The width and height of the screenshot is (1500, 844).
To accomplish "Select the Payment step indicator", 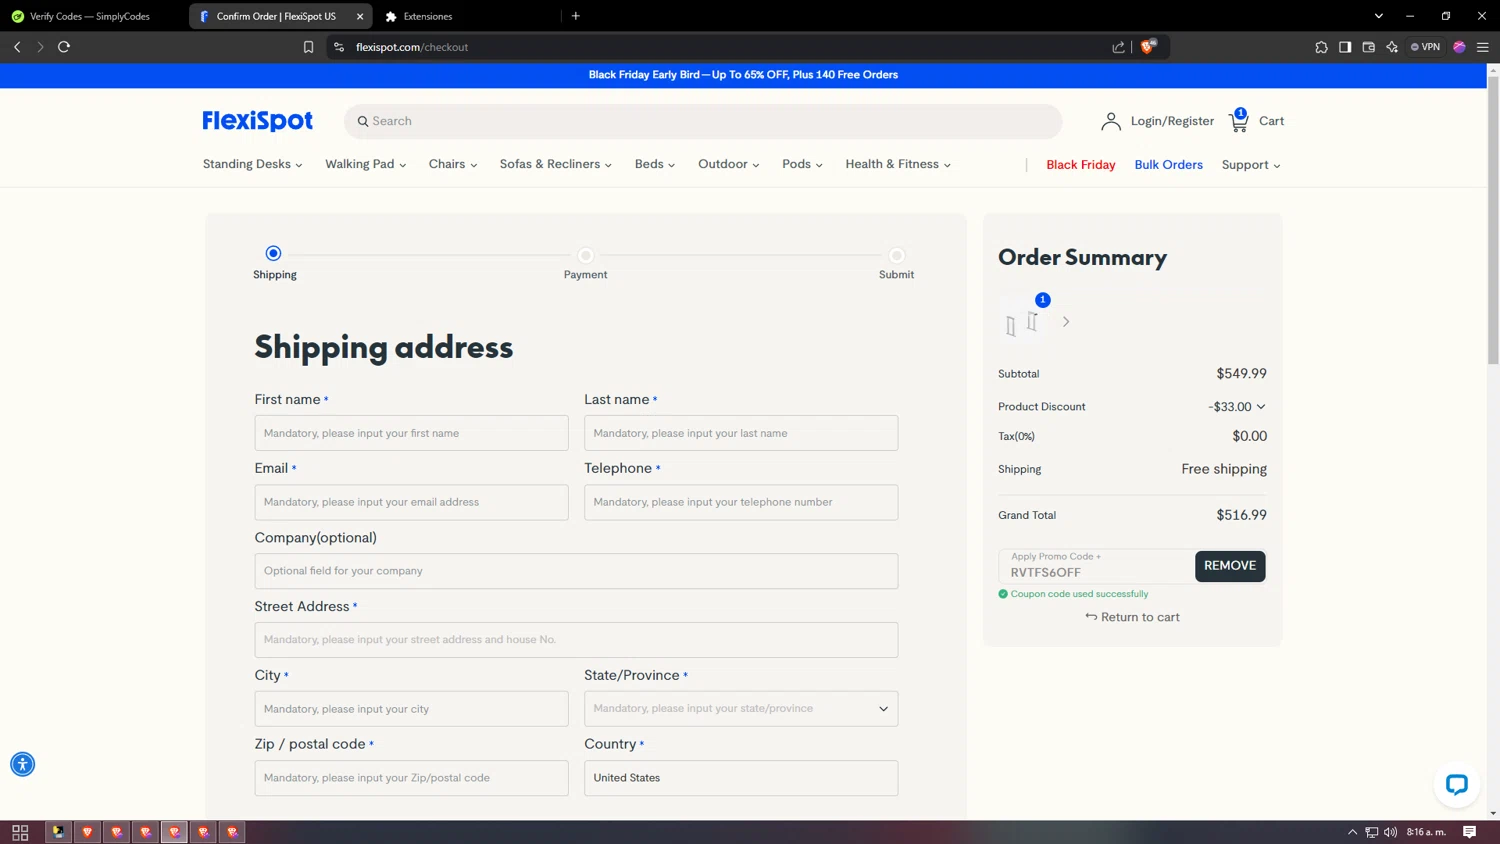I will click(586, 256).
